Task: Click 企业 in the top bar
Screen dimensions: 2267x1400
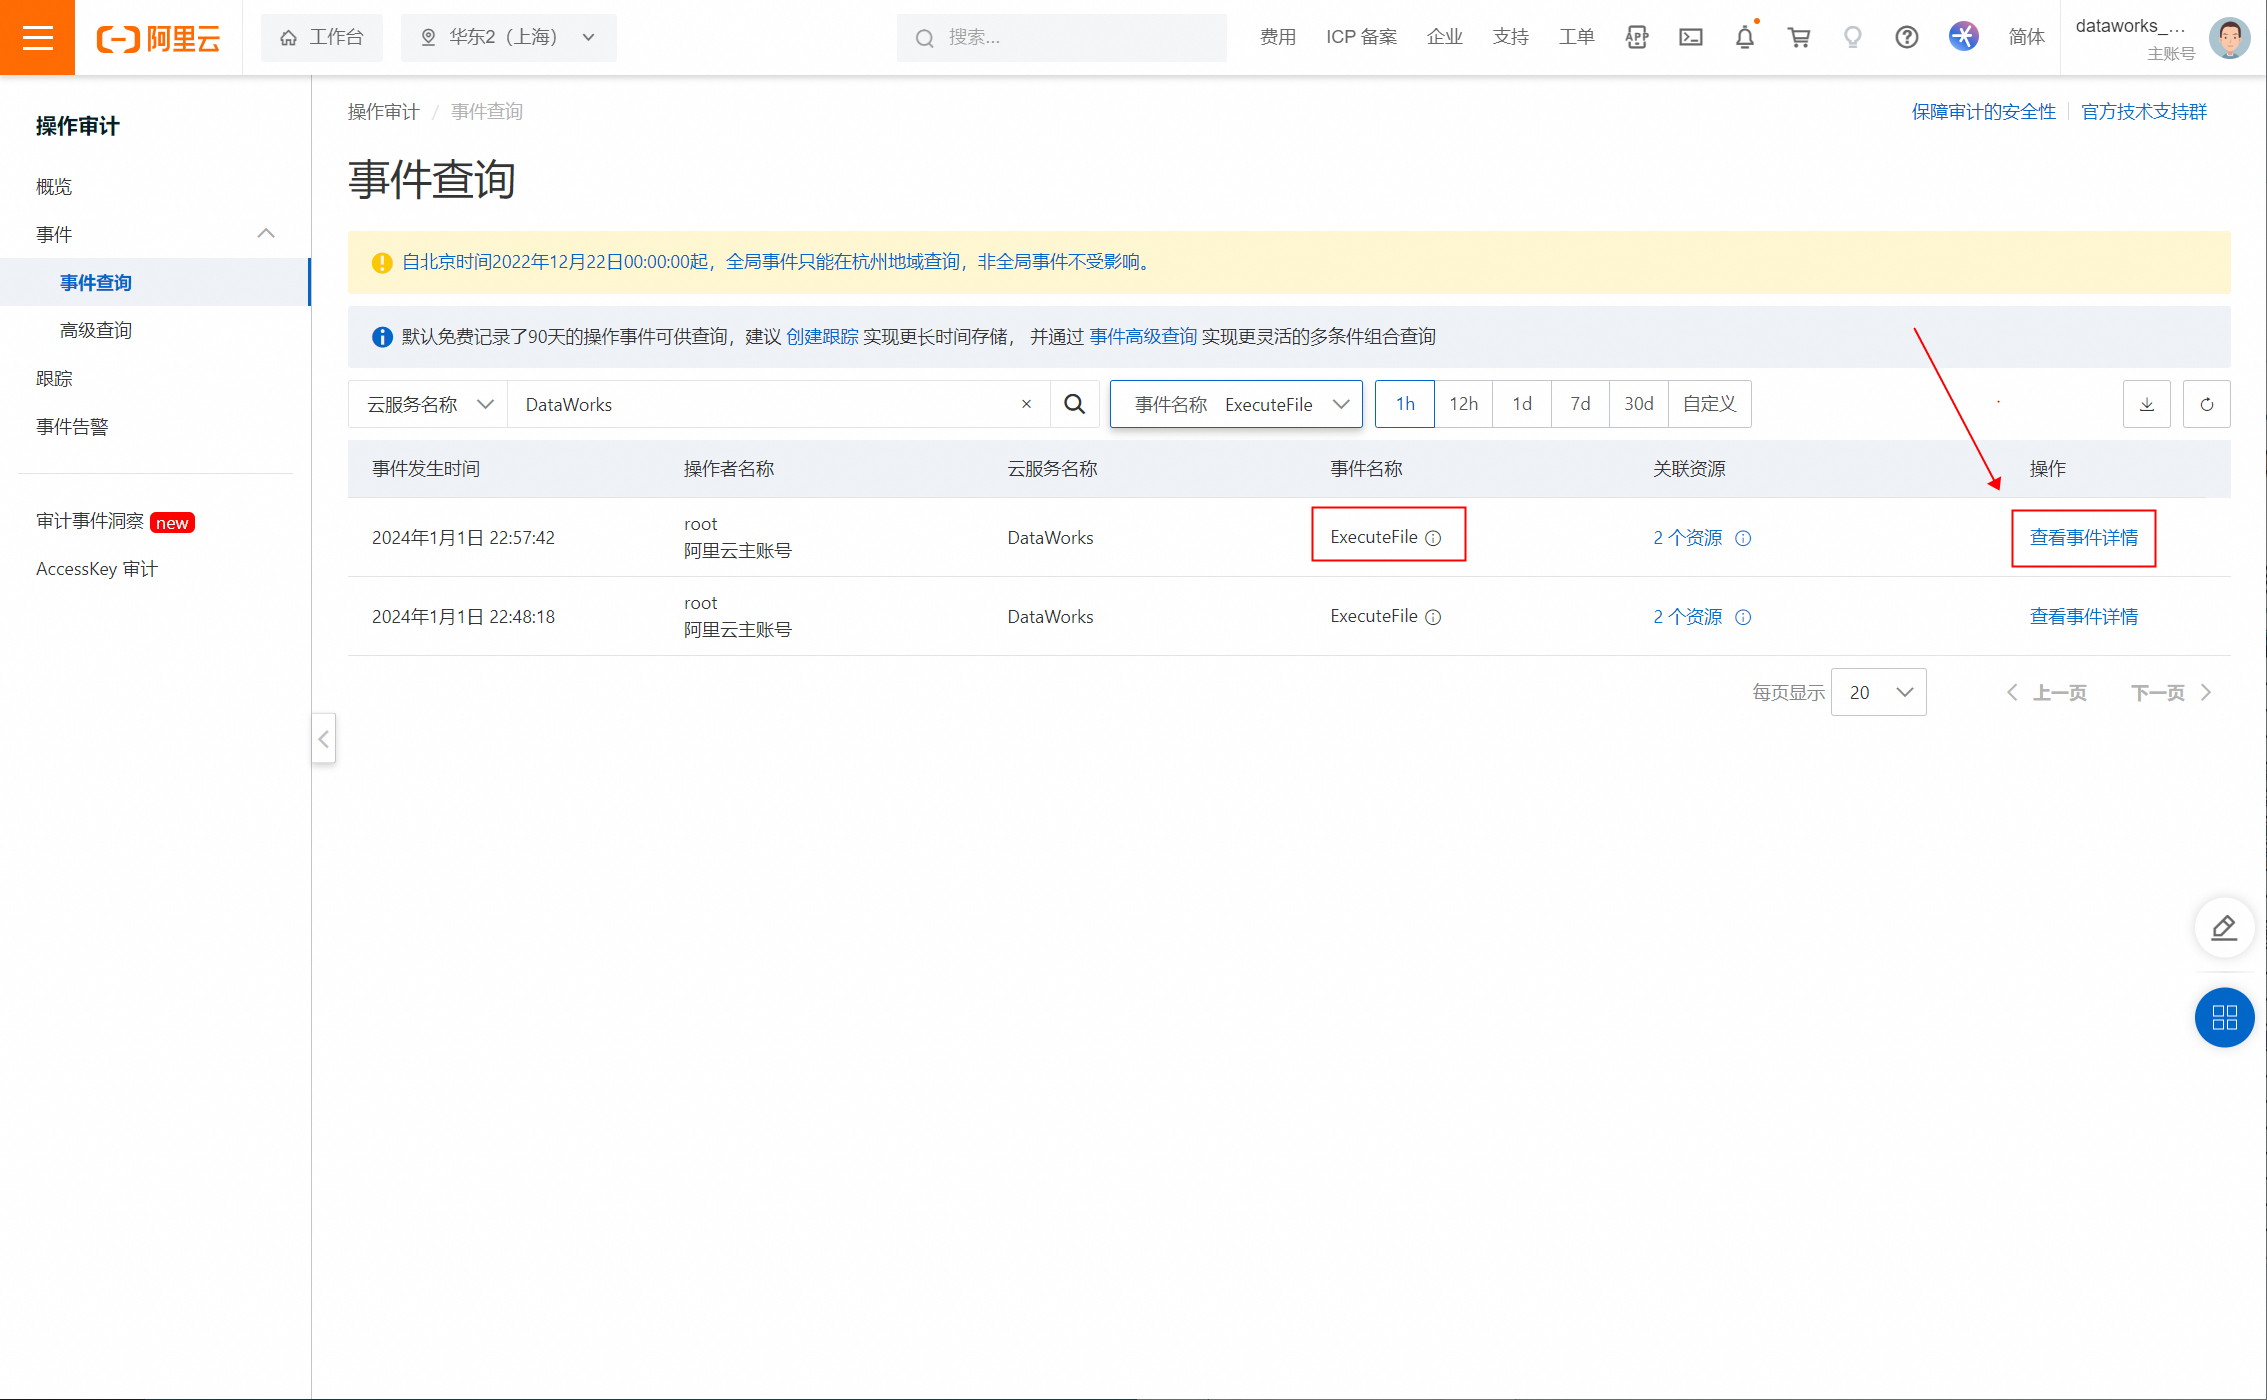Action: pyautogui.click(x=1445, y=37)
